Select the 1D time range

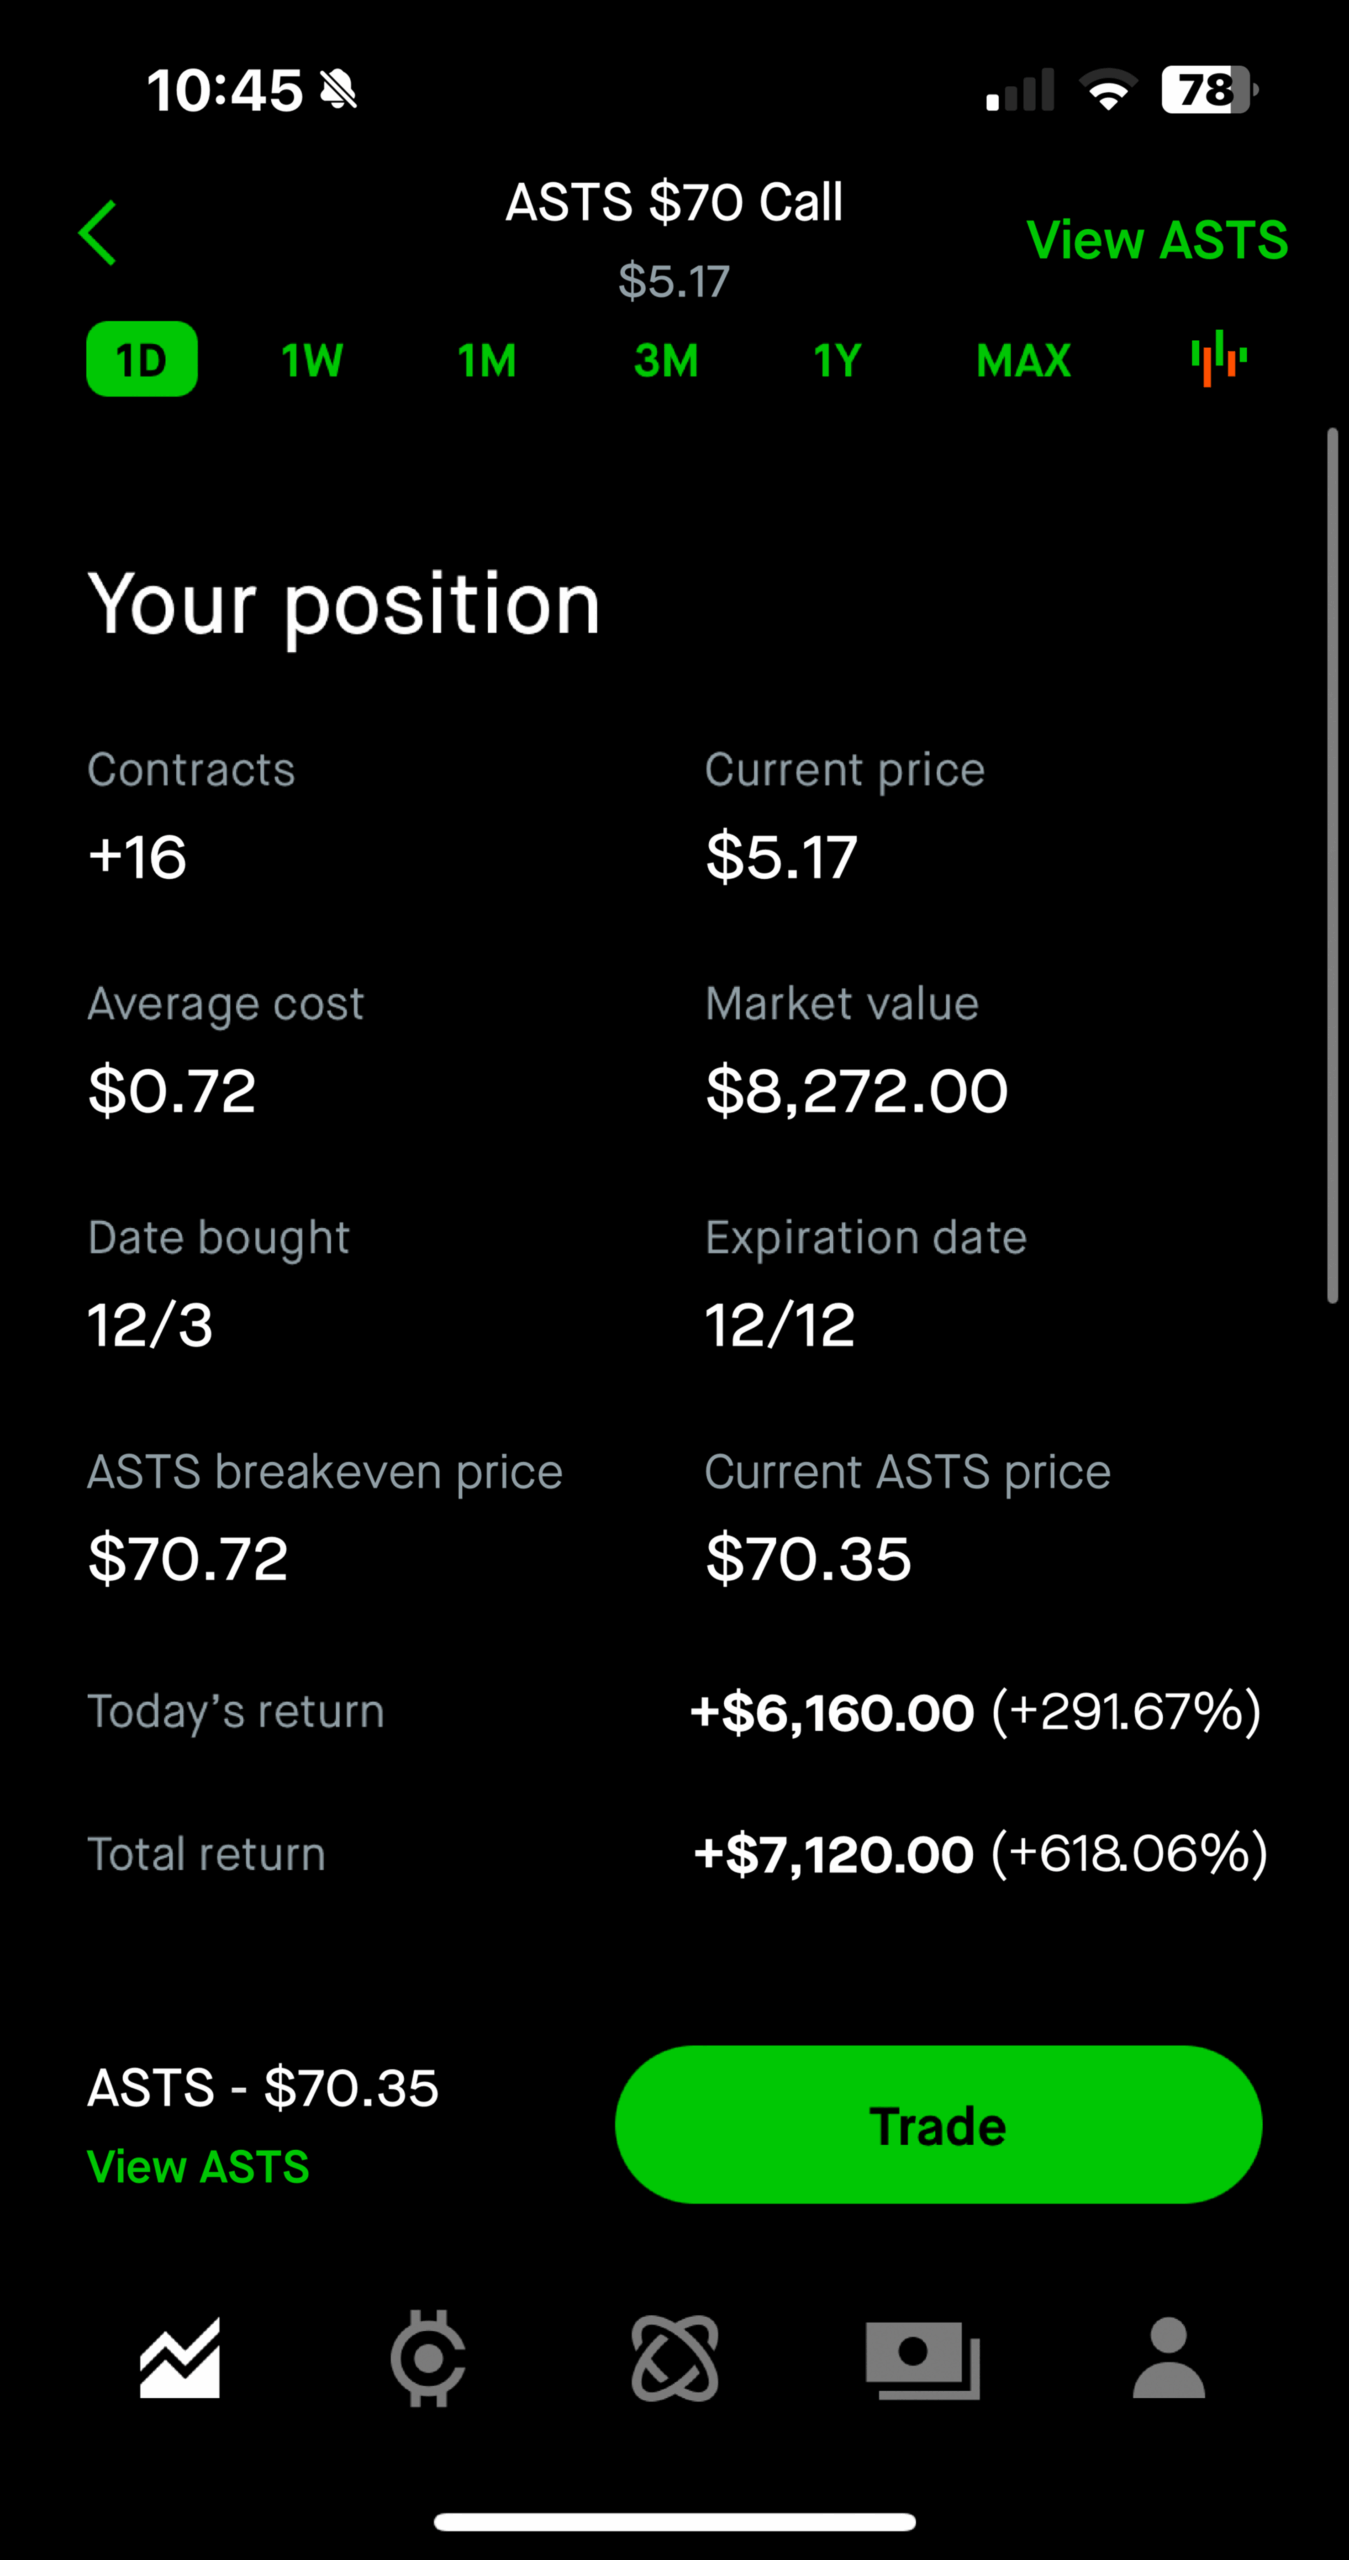pos(141,359)
